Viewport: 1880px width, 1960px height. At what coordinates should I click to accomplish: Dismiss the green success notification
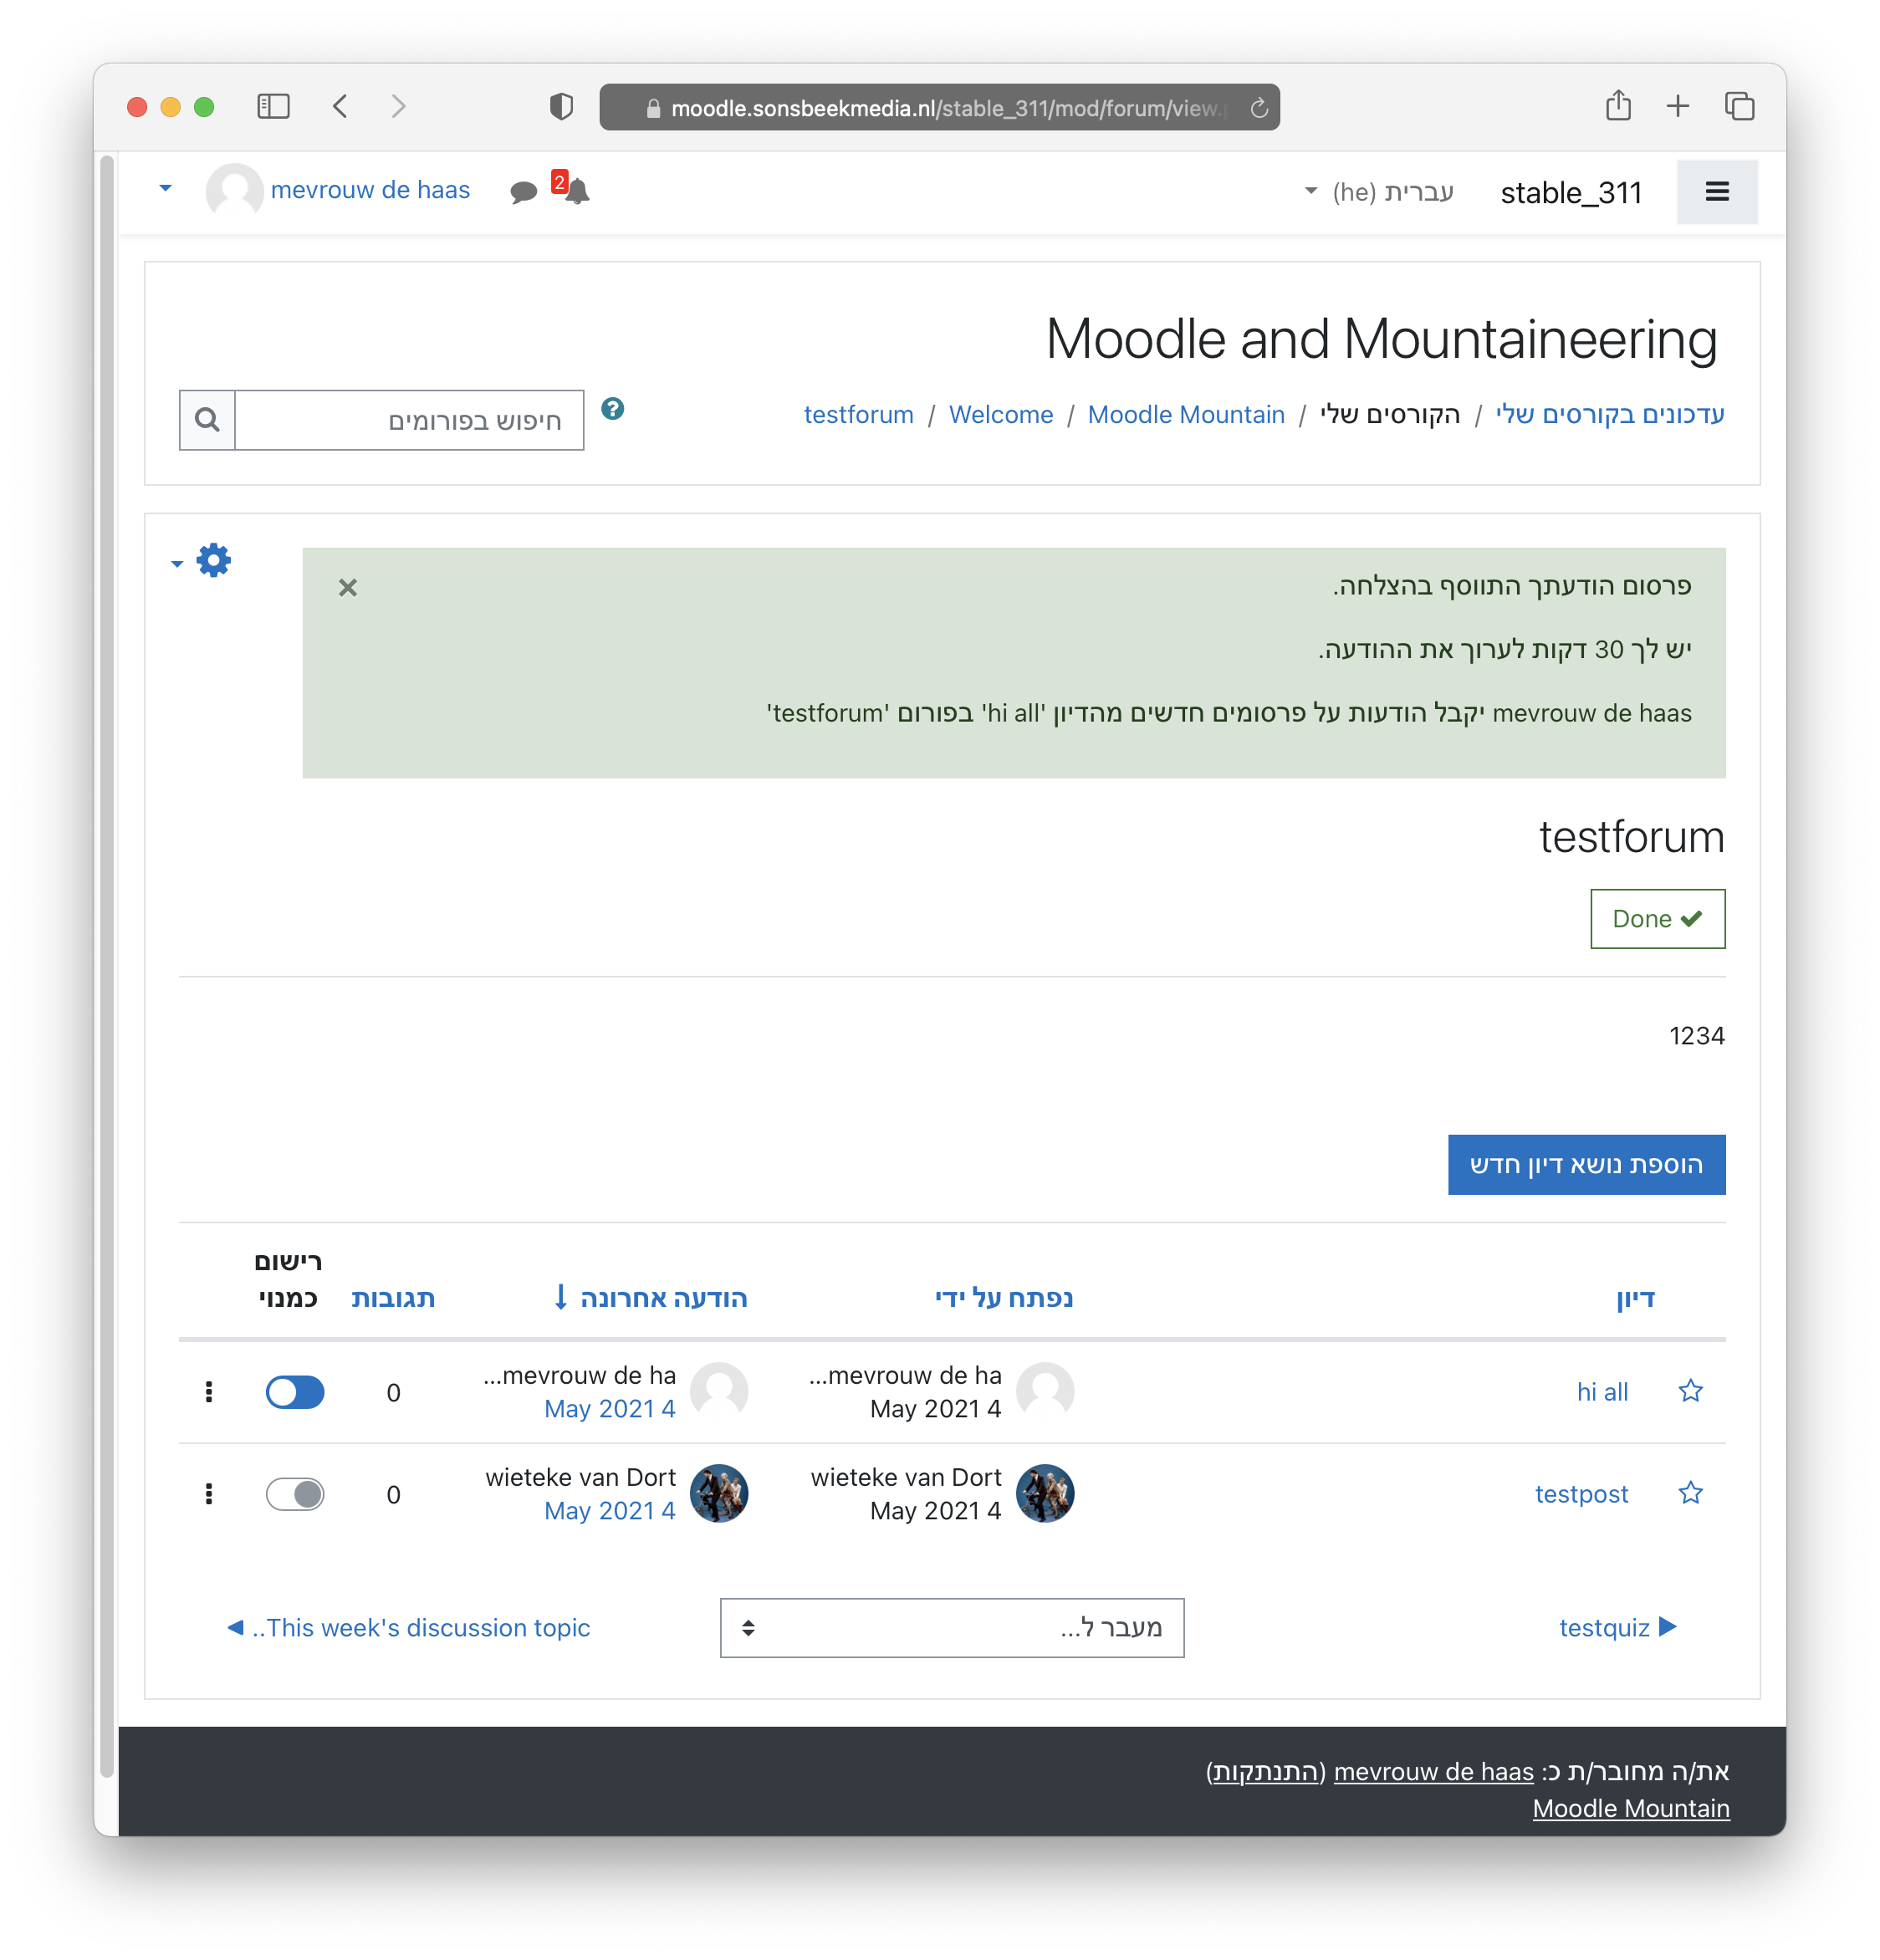(347, 587)
